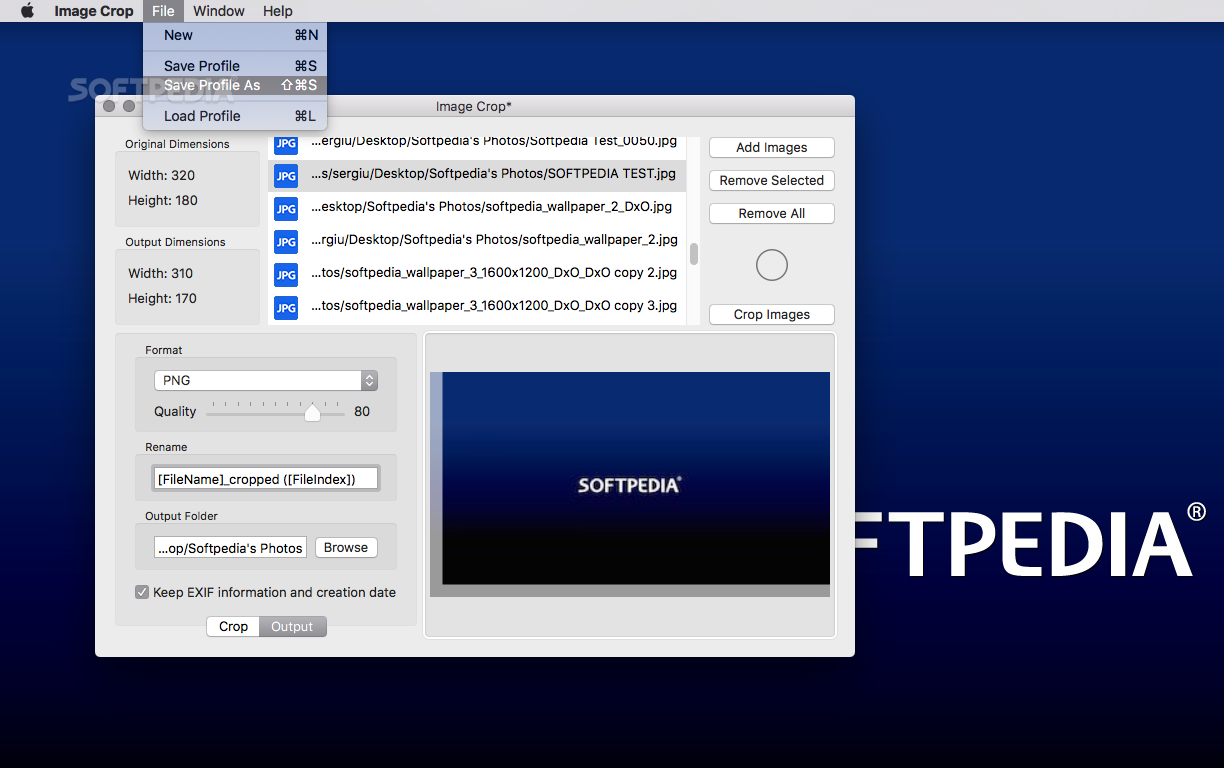Select softpedia_wallpaper_2_DxO.jpg file row
The image size is (1224, 768).
click(477, 209)
